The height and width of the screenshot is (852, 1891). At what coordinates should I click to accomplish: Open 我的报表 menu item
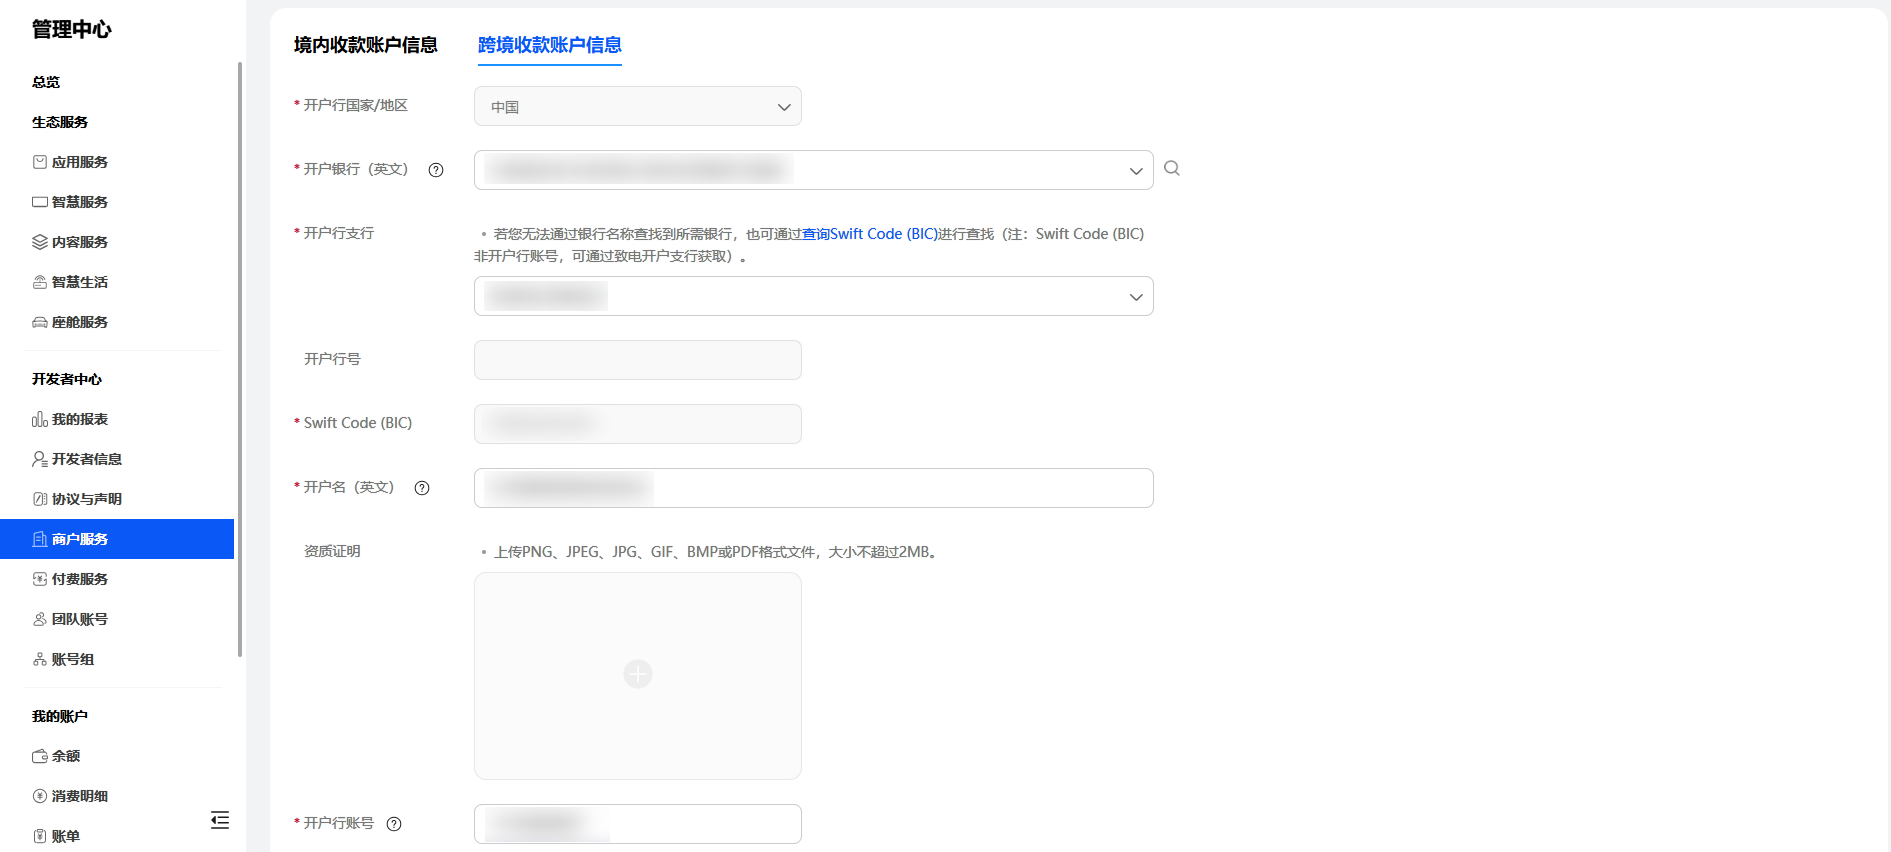pyautogui.click(x=80, y=419)
